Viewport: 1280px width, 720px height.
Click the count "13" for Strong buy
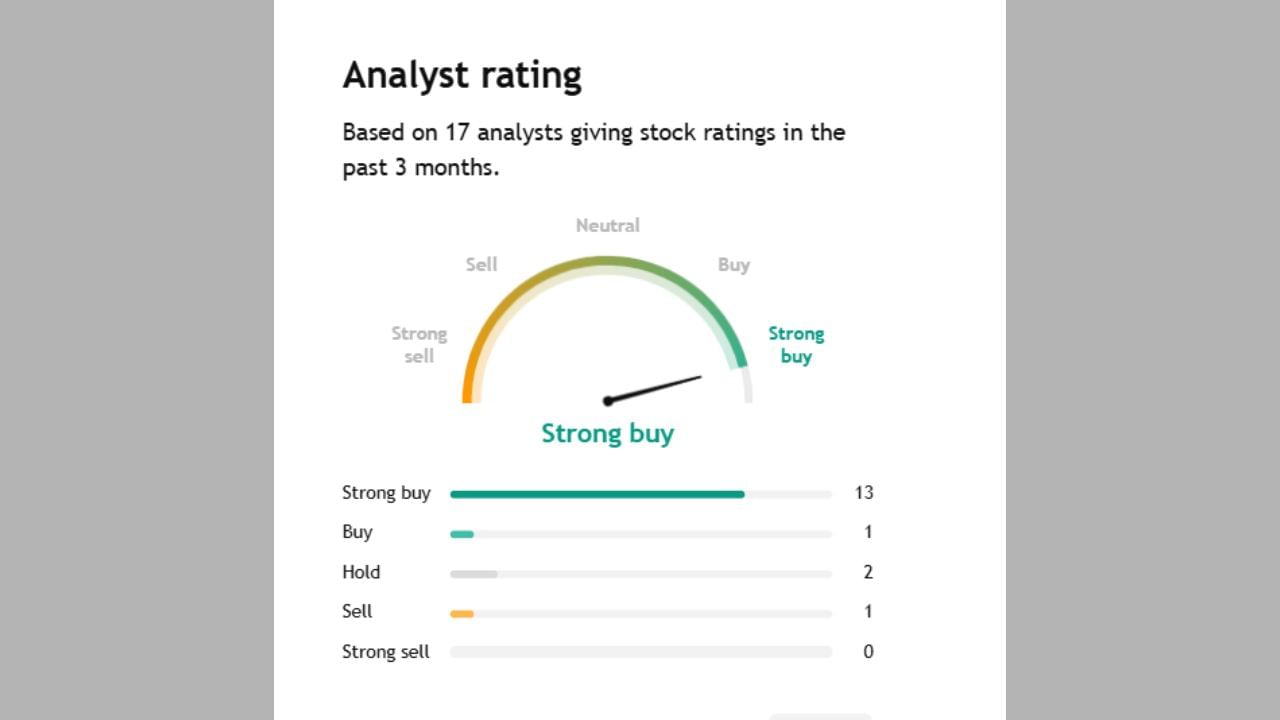tap(864, 493)
